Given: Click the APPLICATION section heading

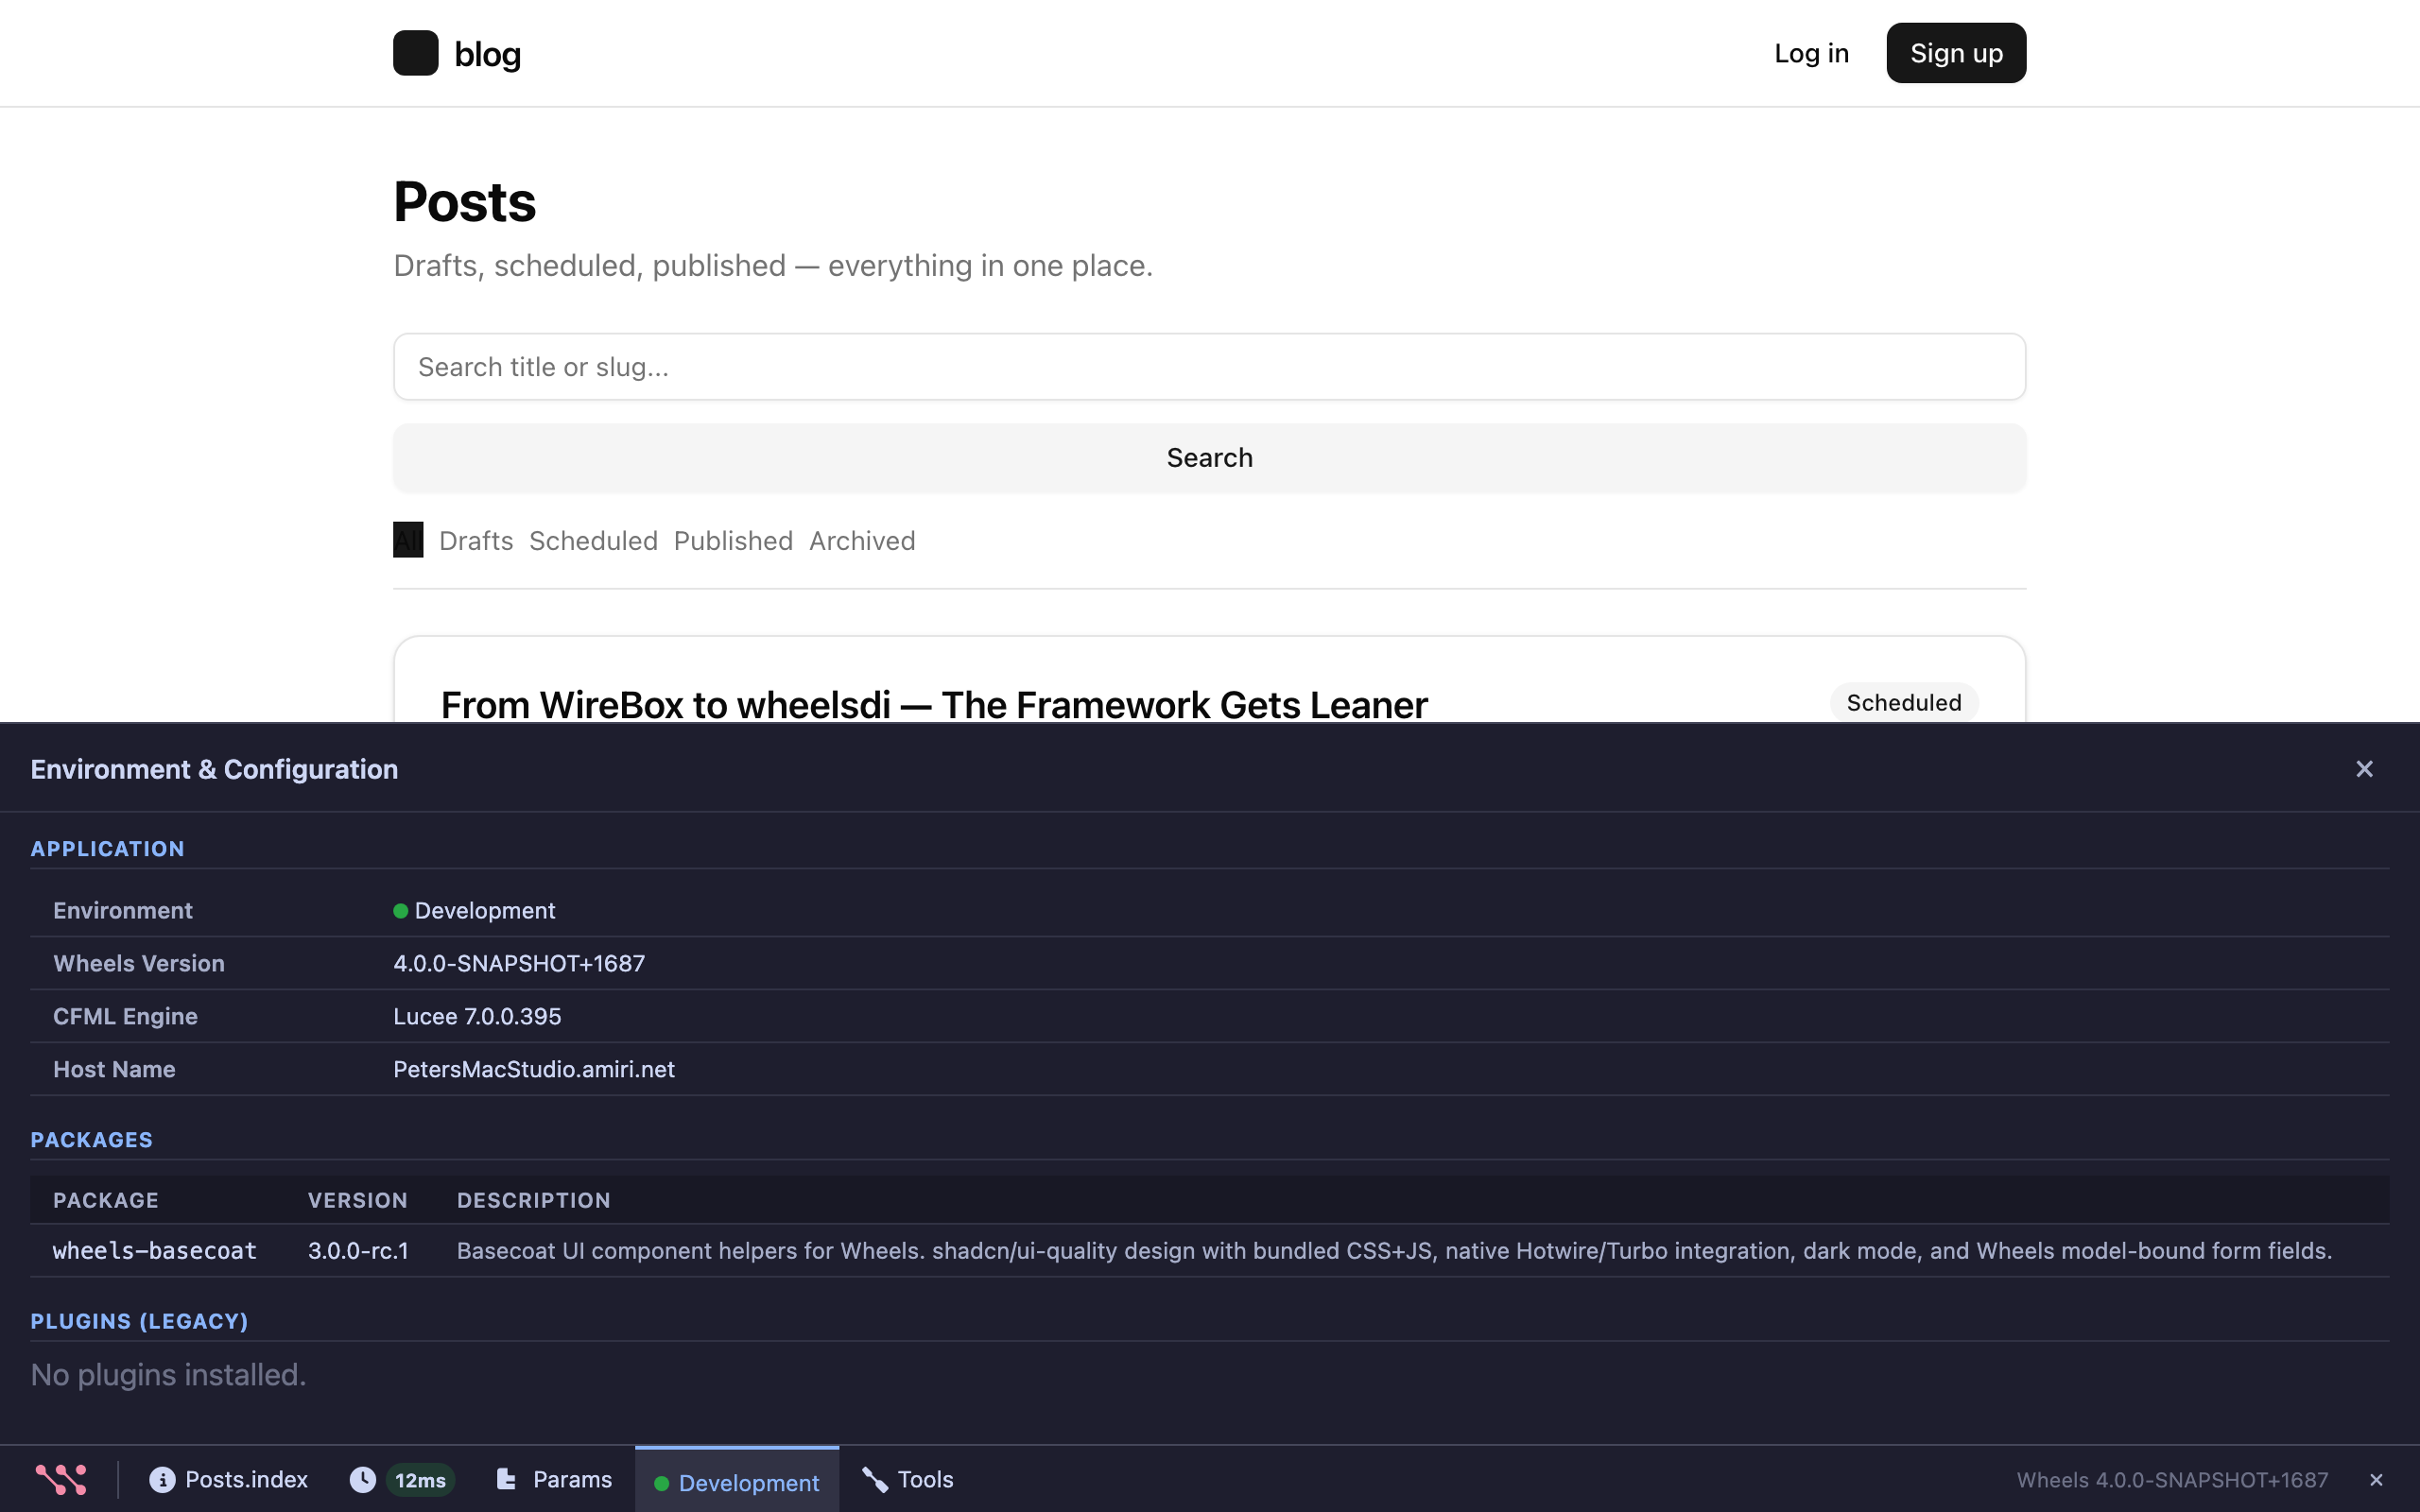Looking at the screenshot, I should (x=108, y=849).
